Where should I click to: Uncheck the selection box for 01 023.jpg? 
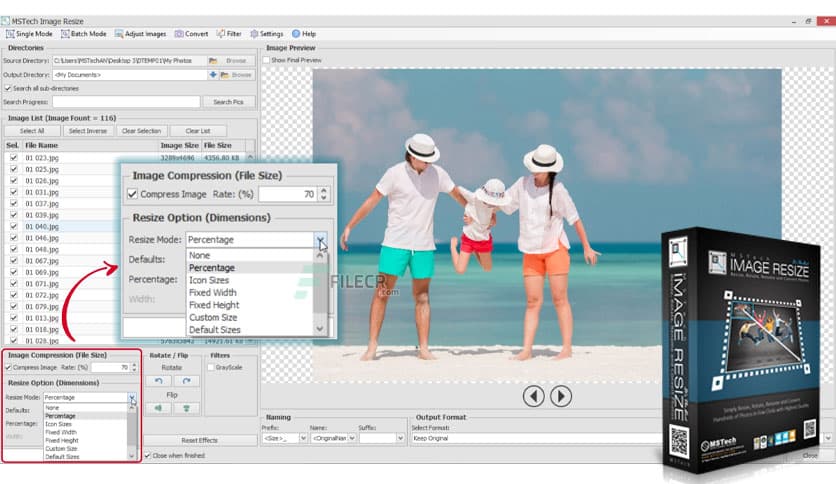click(13, 158)
